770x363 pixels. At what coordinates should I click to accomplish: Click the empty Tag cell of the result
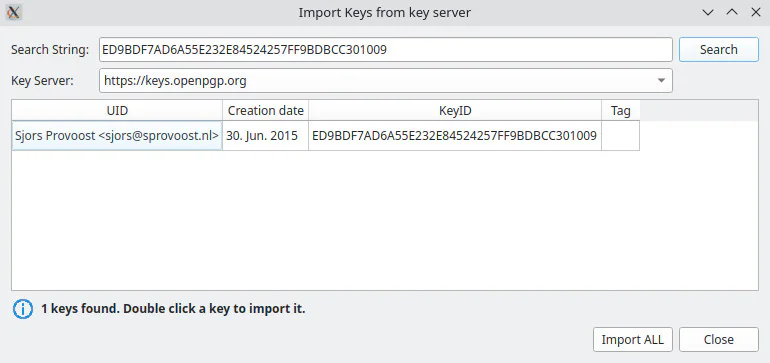[x=620, y=136]
